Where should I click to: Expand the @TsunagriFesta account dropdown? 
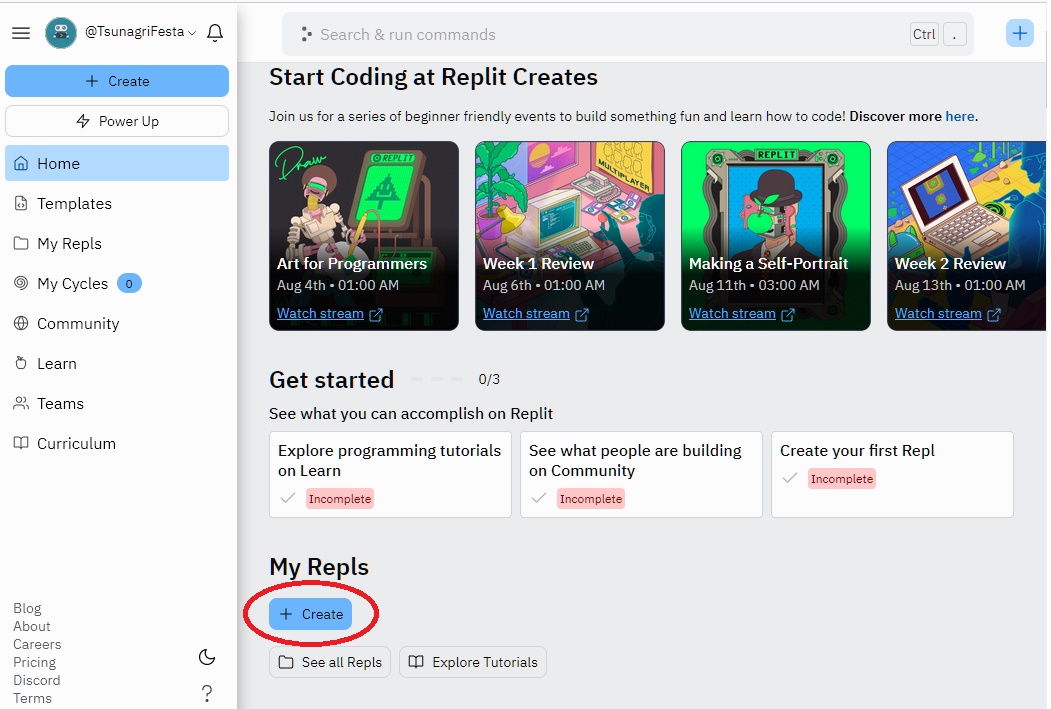click(140, 32)
